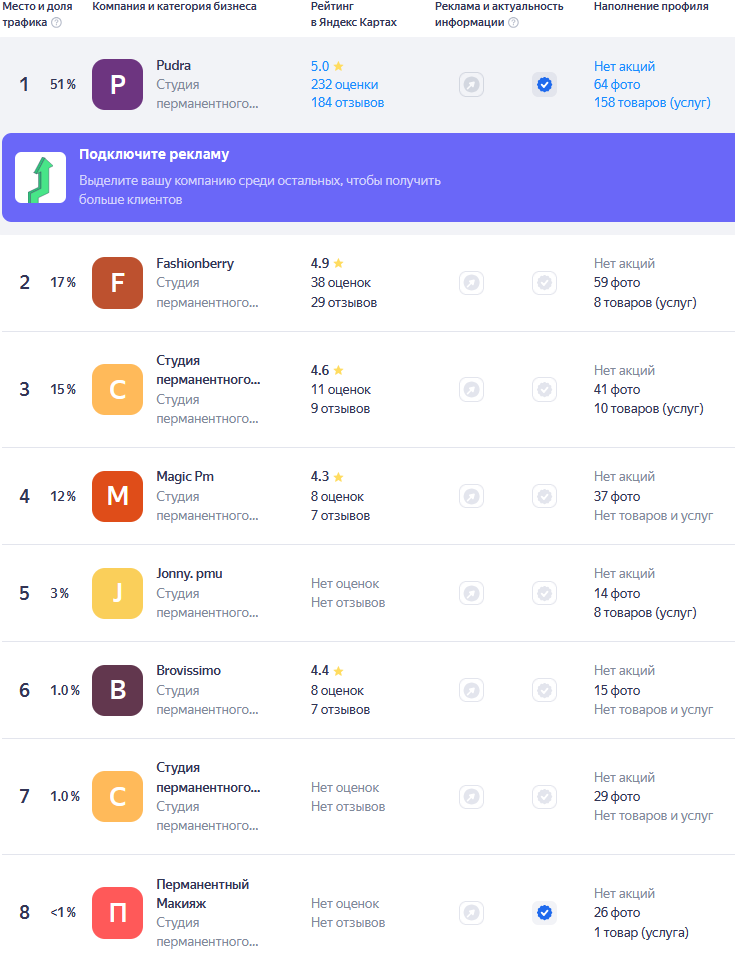This screenshot has height=965, width=735.
Task: Click the advertising icon in Fashionberry row
Action: 472,282
